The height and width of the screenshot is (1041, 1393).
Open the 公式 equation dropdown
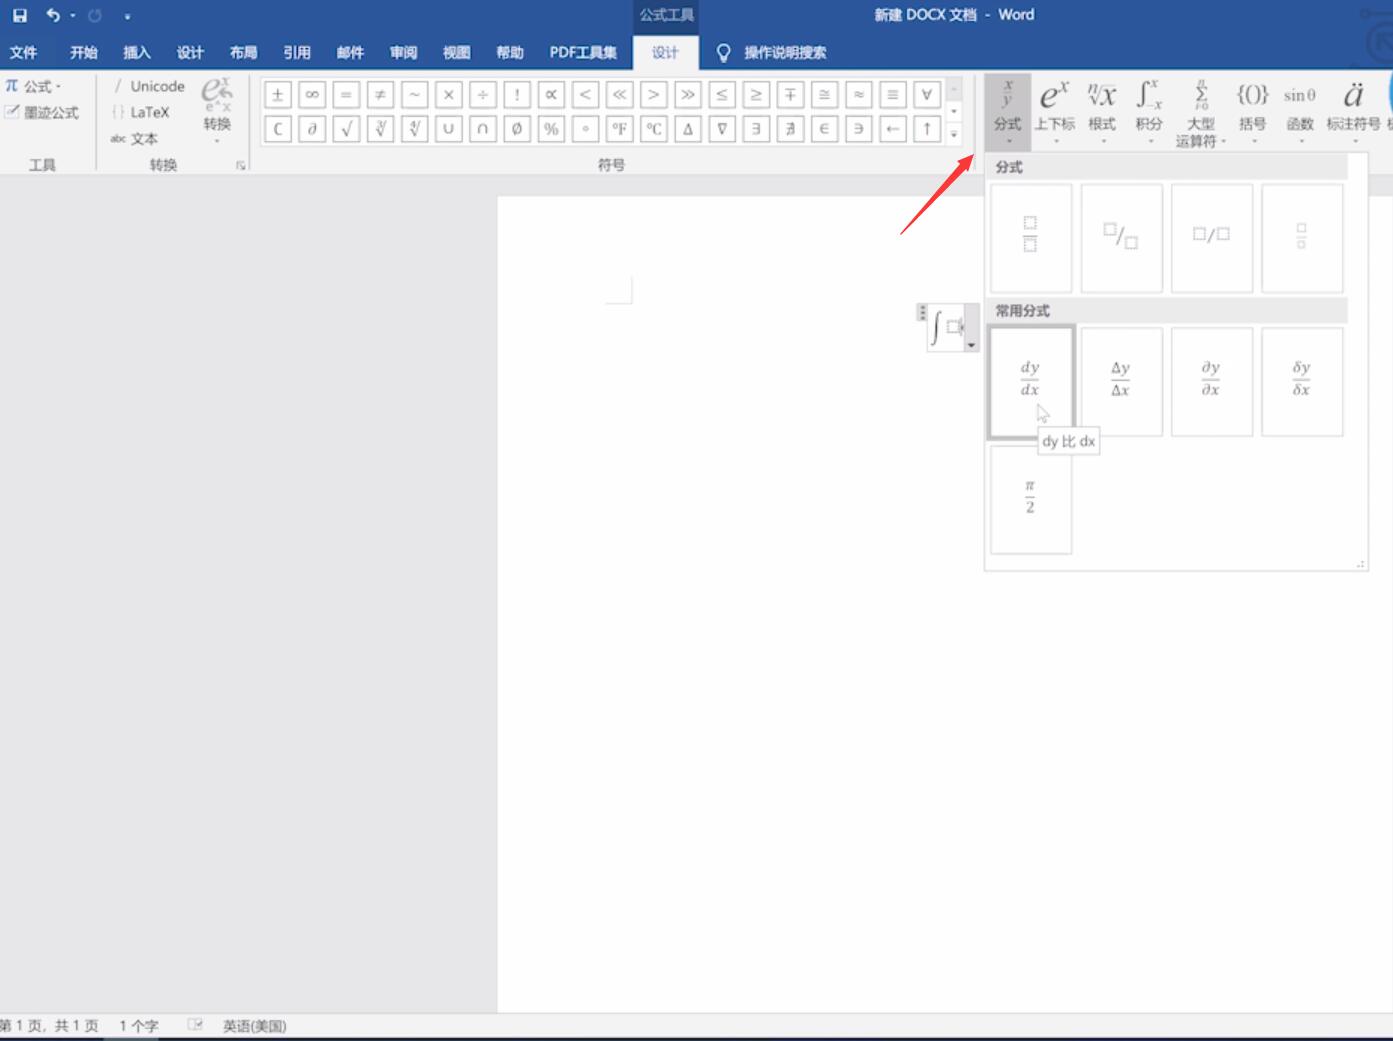coord(33,86)
